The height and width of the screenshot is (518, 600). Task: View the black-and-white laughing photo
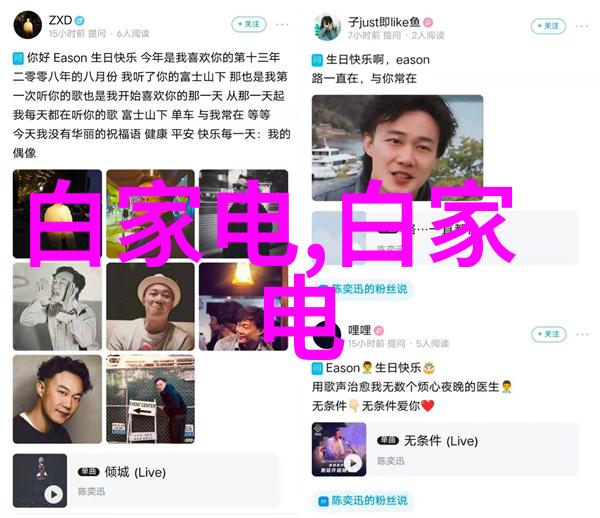pos(57,306)
